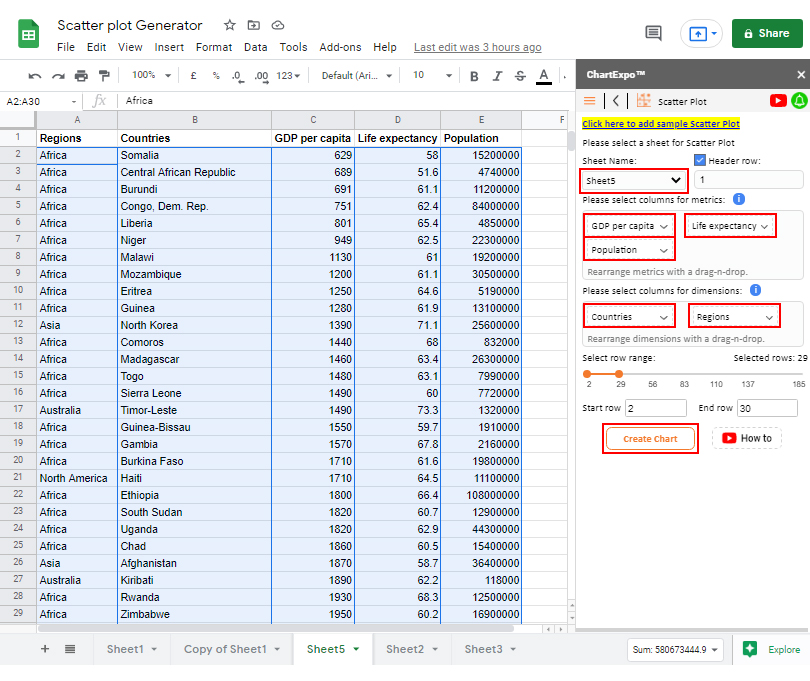The image size is (810, 681).
Task: Click link to add sample Scatter Plot
Action: (661, 123)
